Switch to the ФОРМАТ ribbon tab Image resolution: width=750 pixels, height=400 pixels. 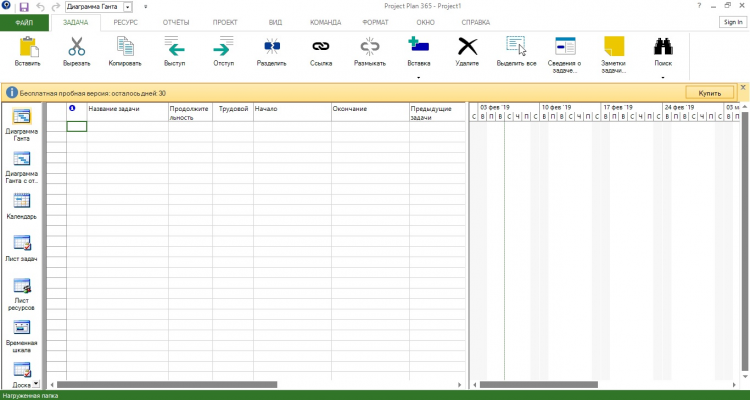point(375,22)
